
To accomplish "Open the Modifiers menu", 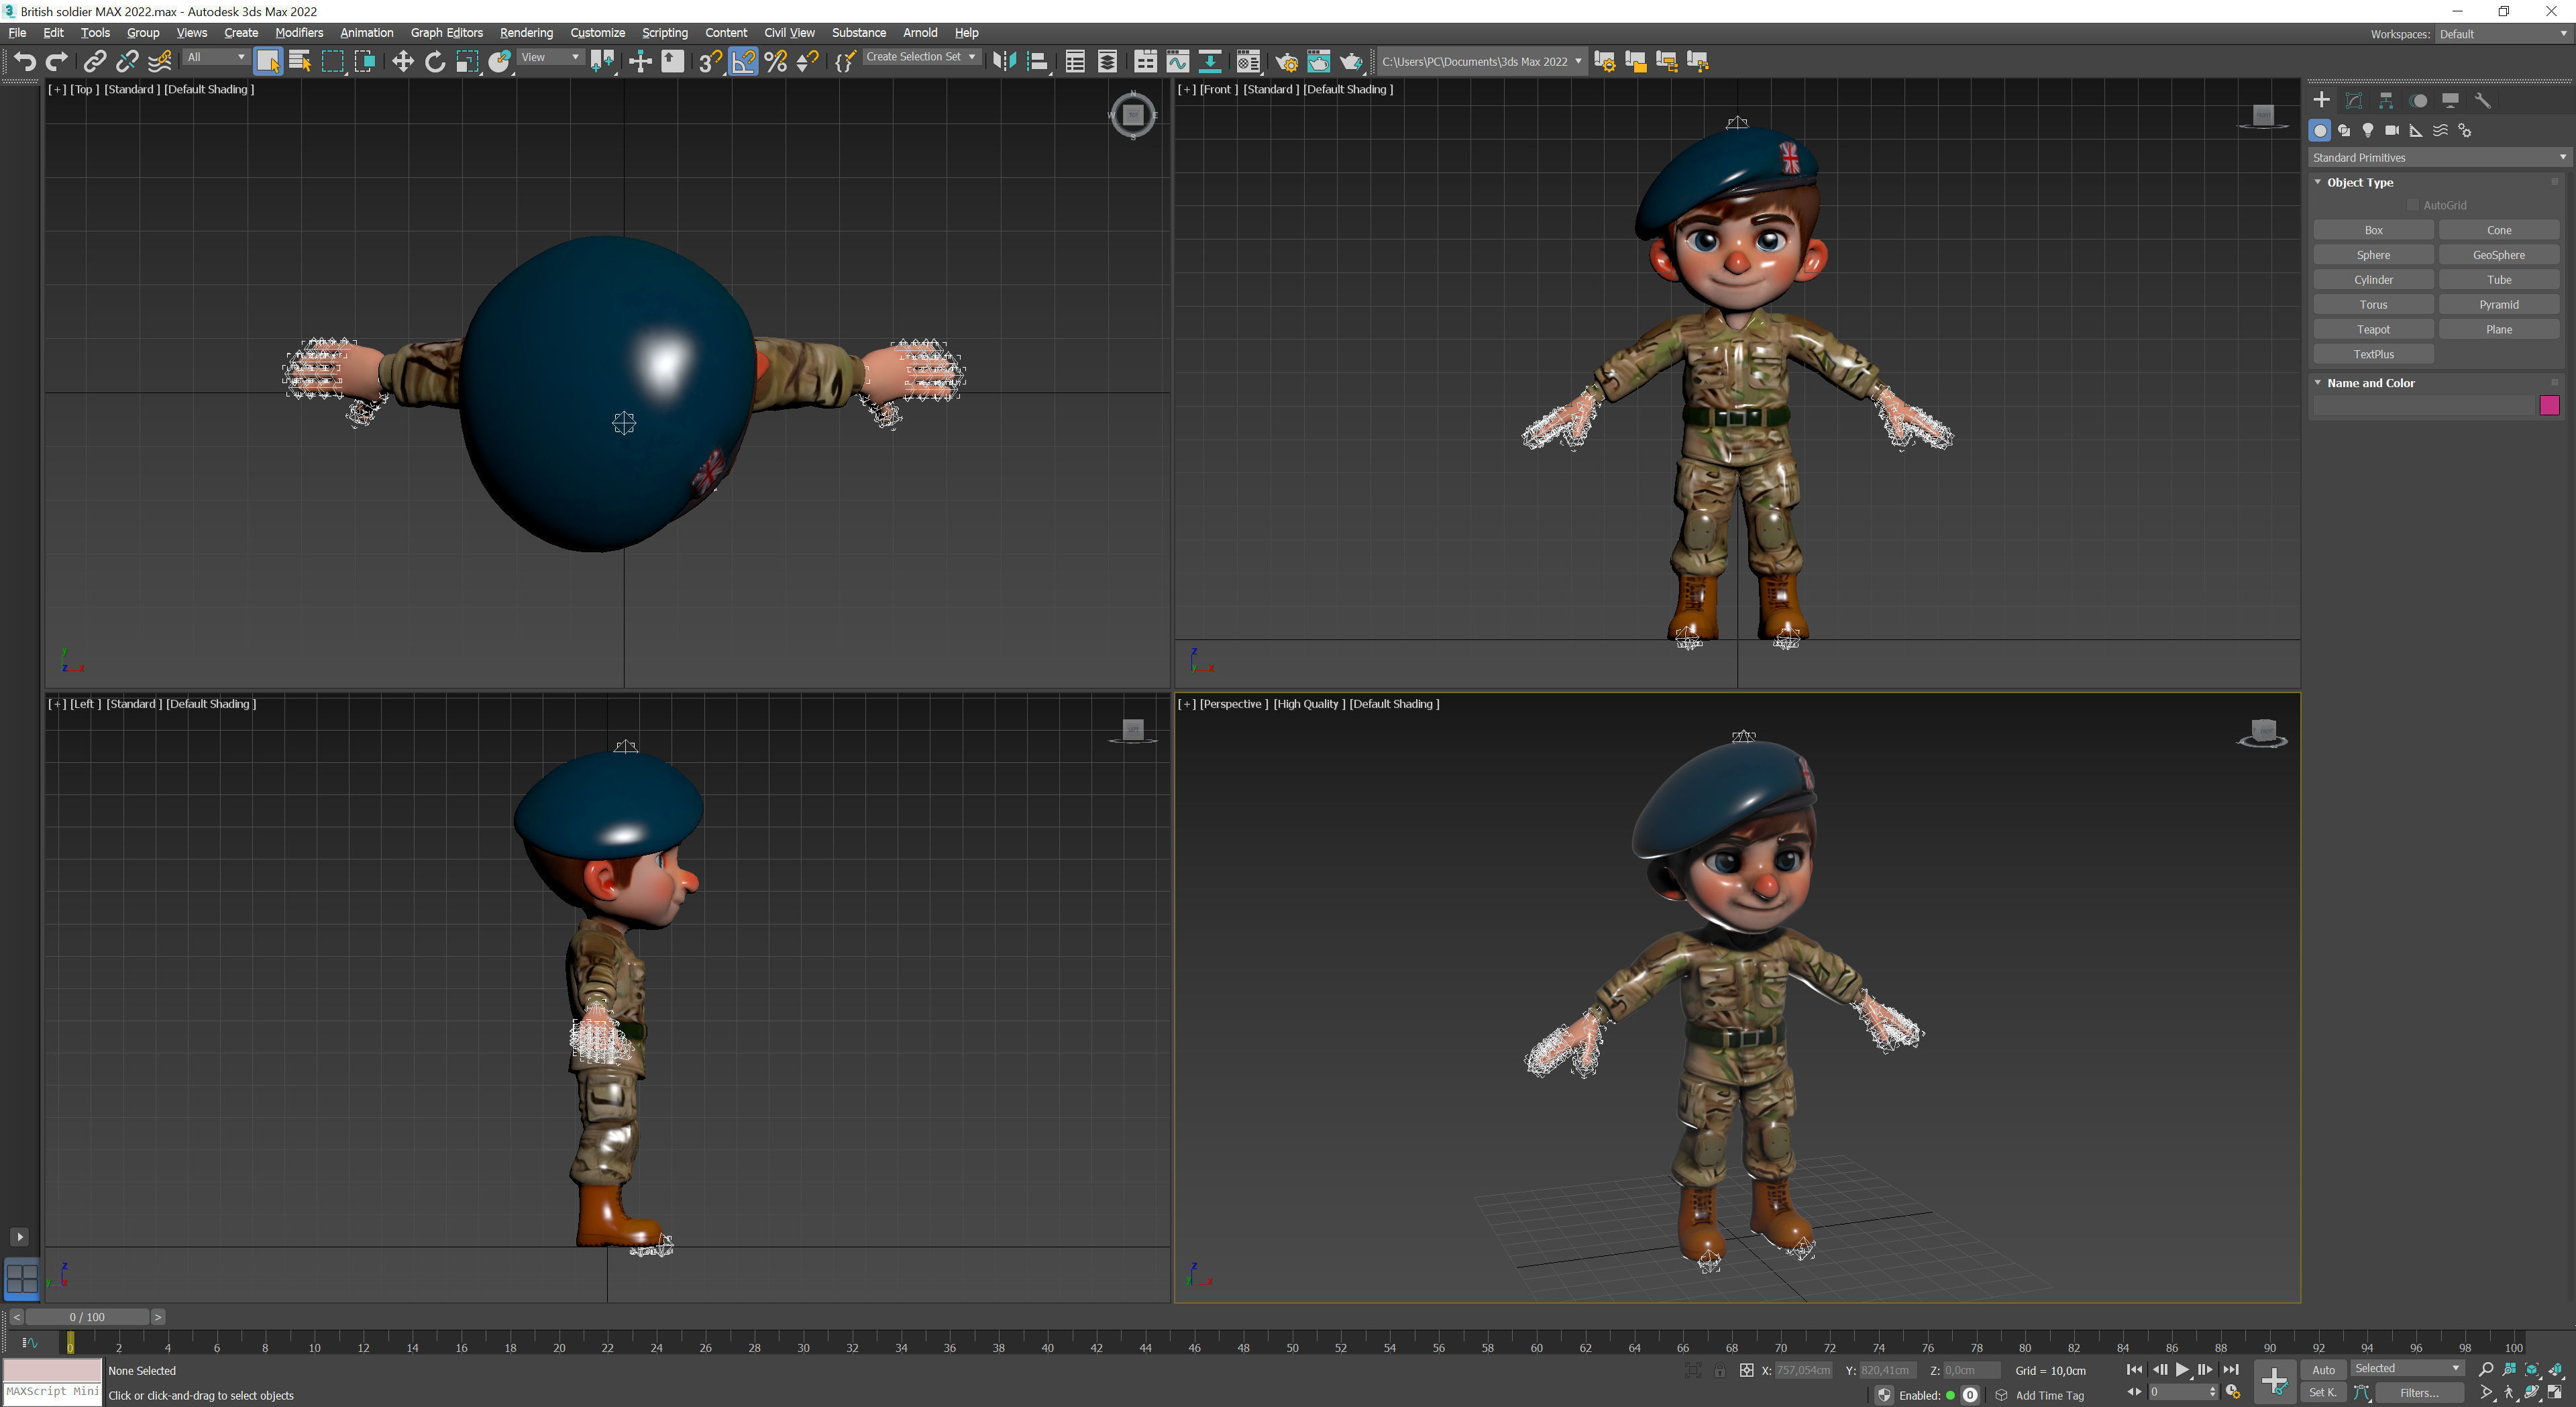I will (x=299, y=33).
